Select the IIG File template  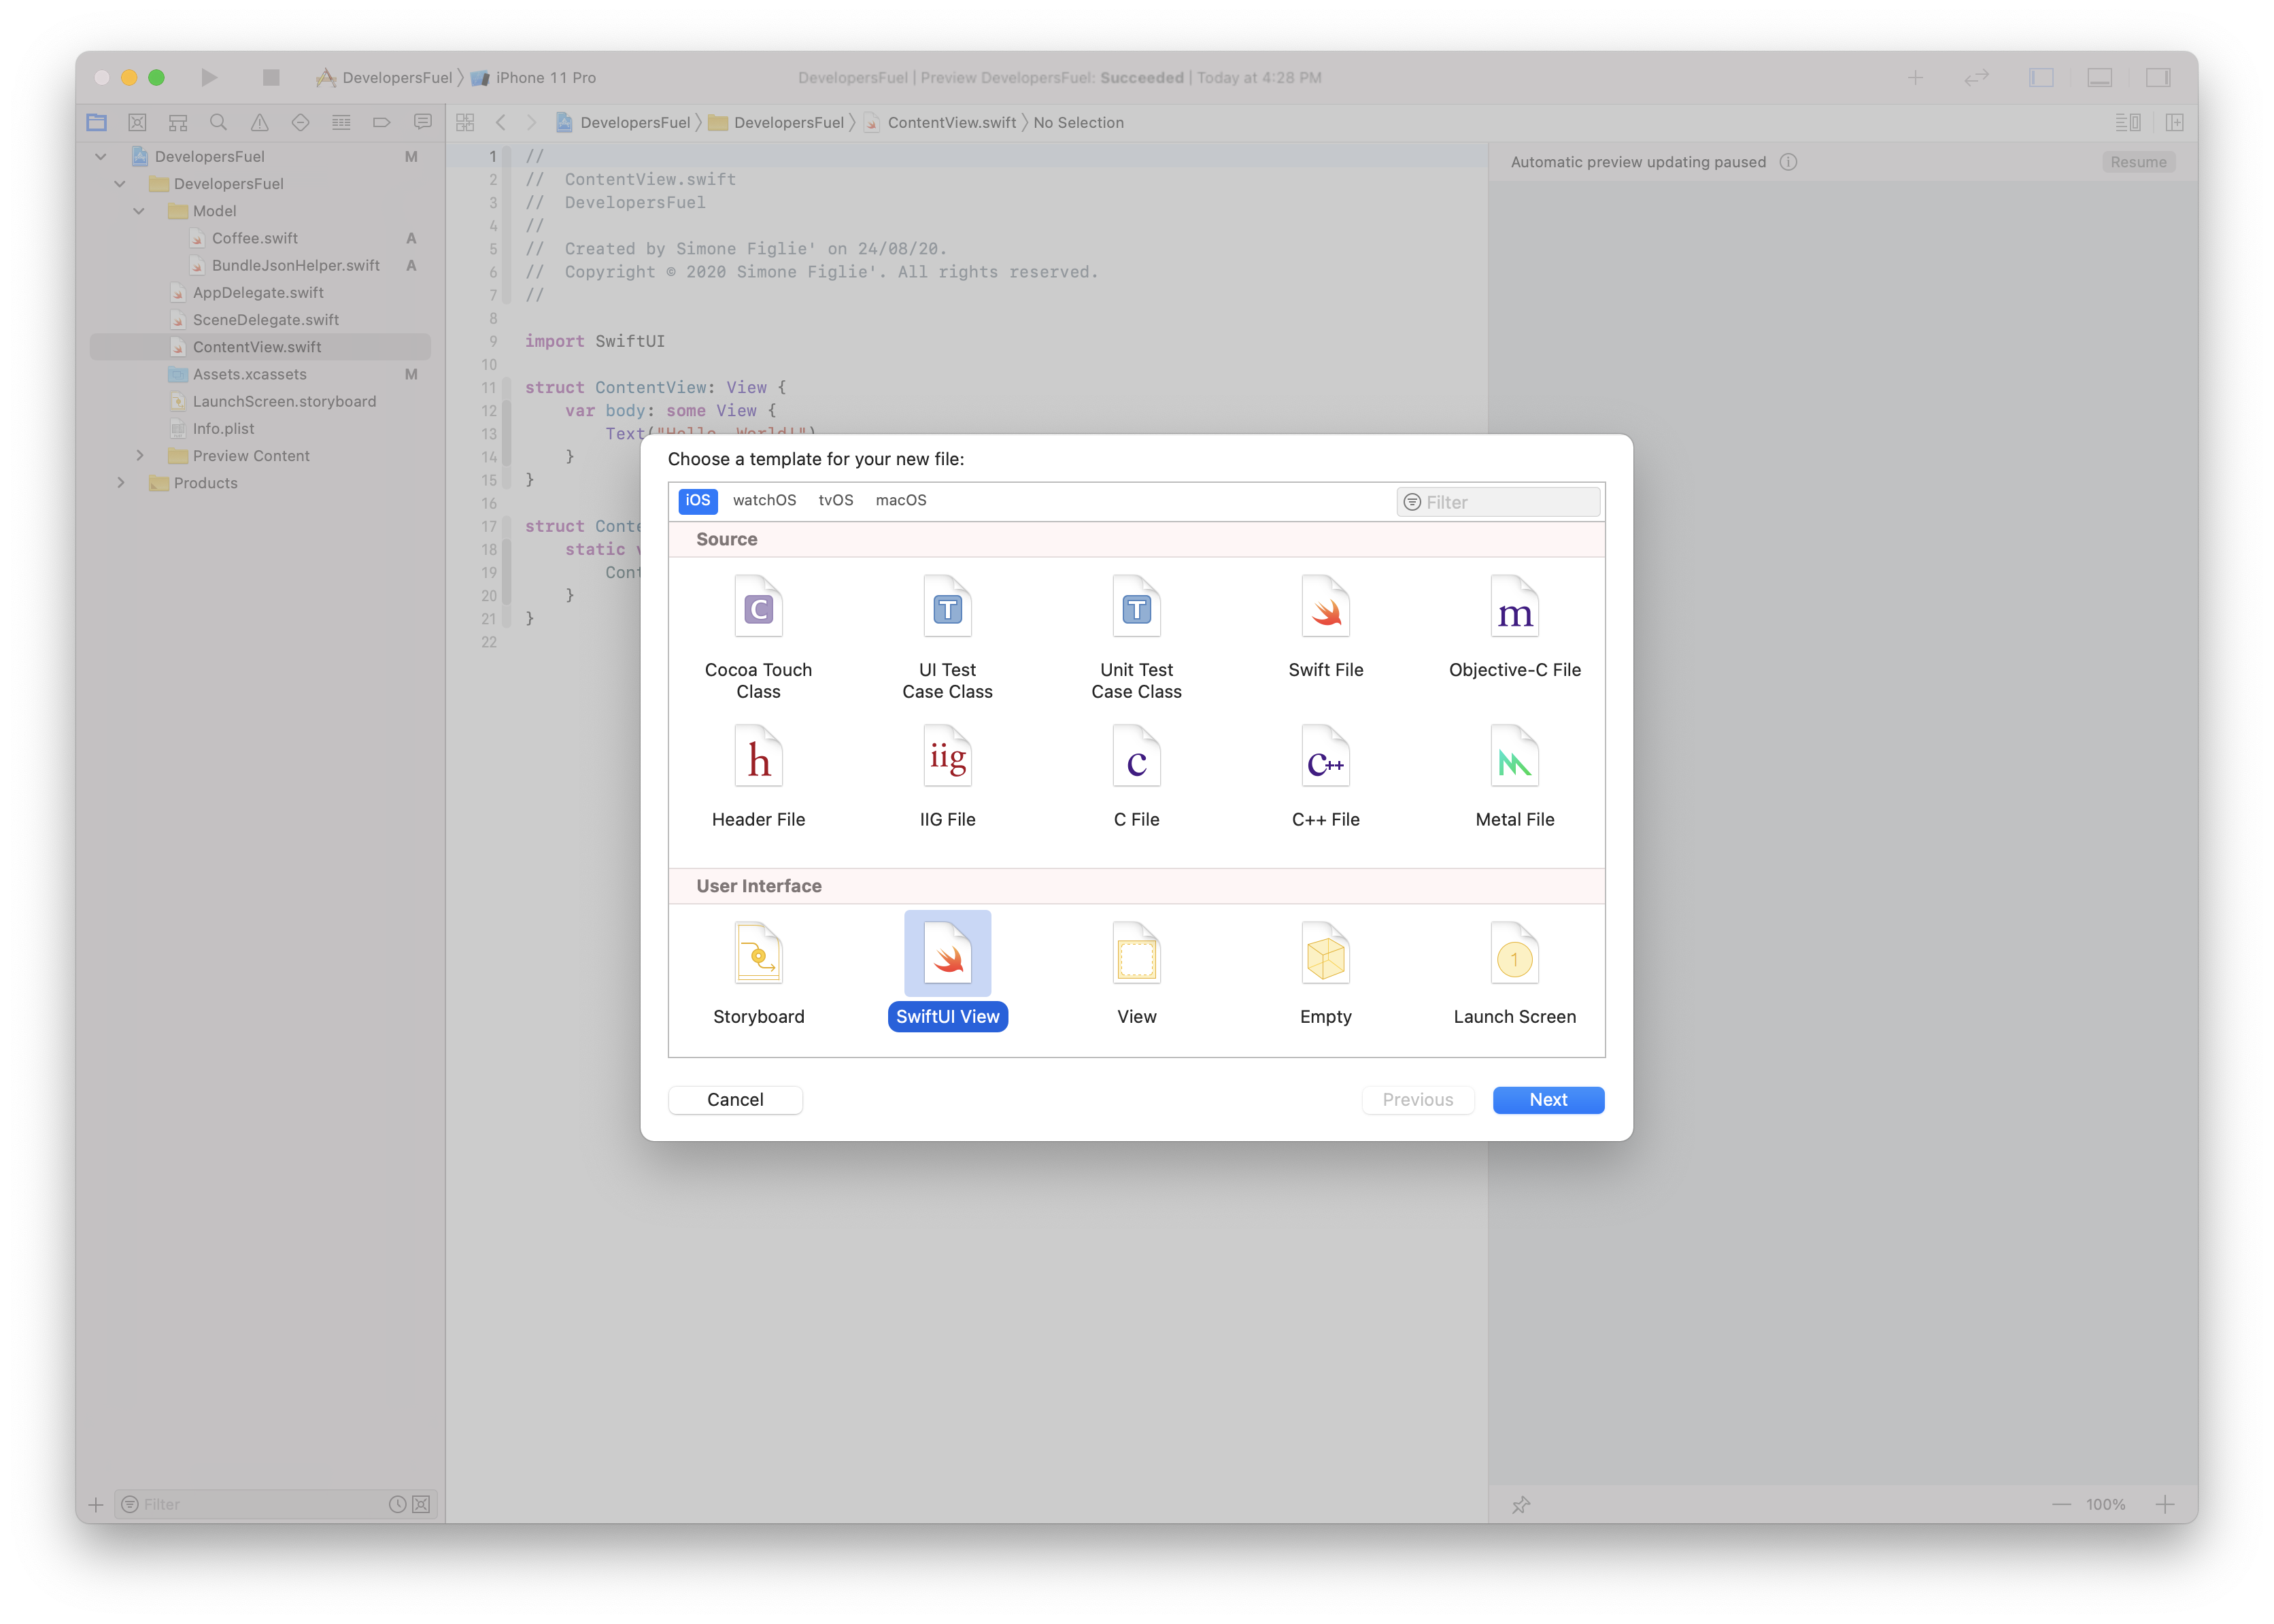coord(947,777)
